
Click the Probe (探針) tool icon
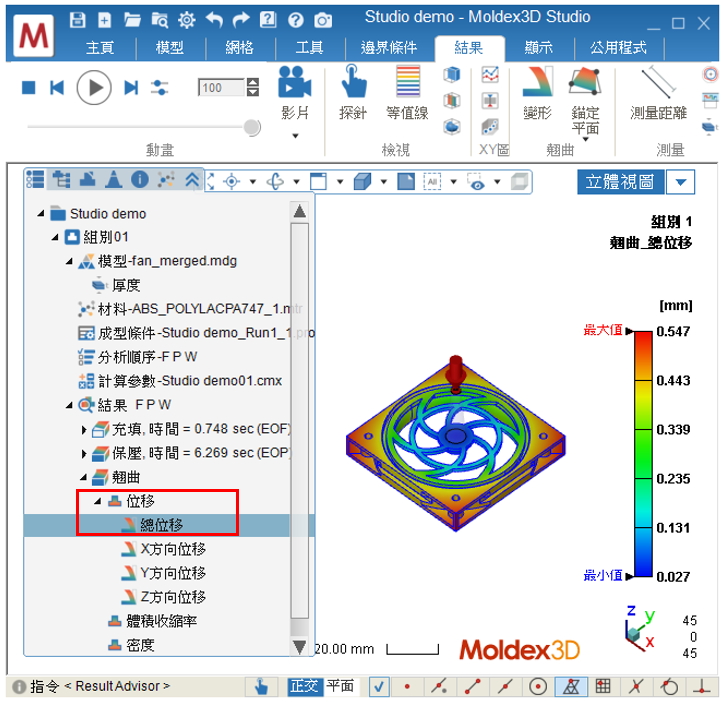[x=353, y=82]
